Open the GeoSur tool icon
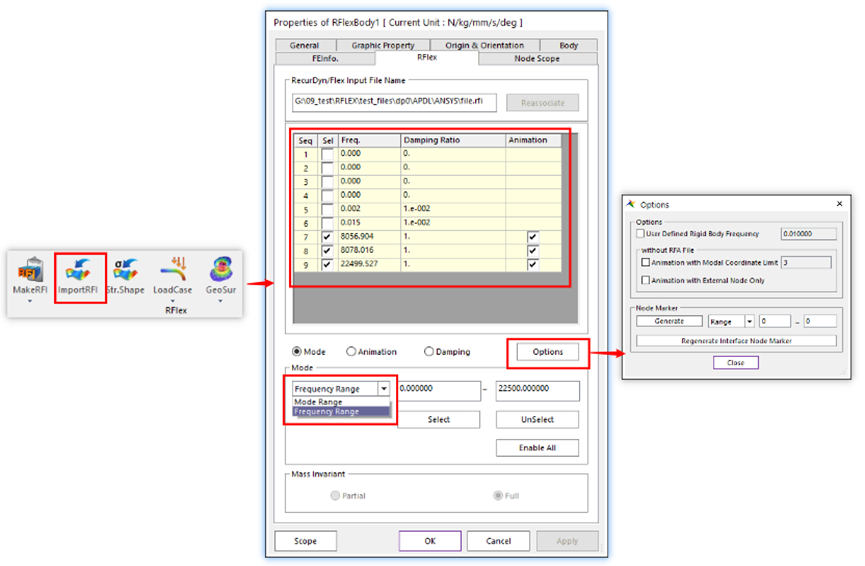Image resolution: width=865 pixels, height=566 pixels. click(x=221, y=269)
